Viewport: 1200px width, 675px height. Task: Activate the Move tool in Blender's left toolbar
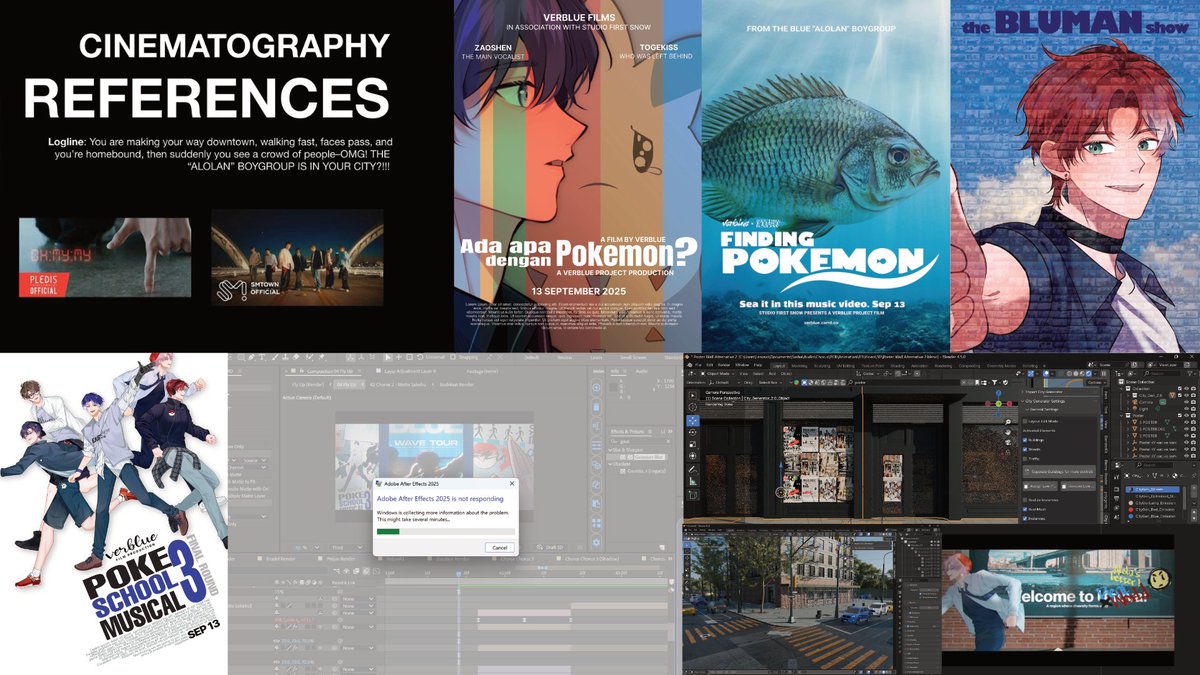[x=692, y=421]
